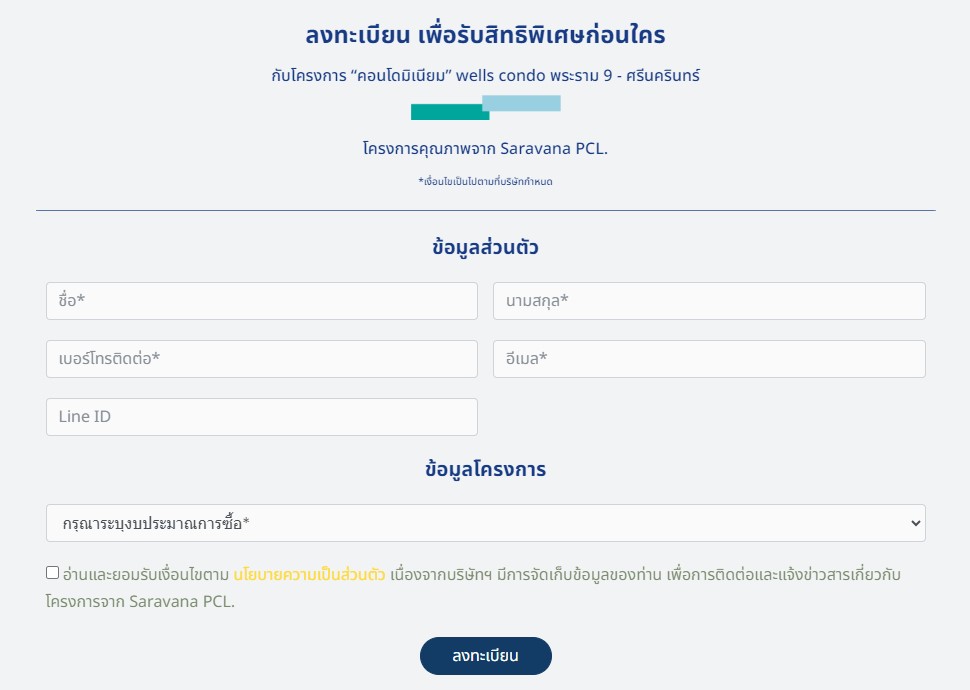Click the ข้อมูลส่วนตัว section heading

485,248
